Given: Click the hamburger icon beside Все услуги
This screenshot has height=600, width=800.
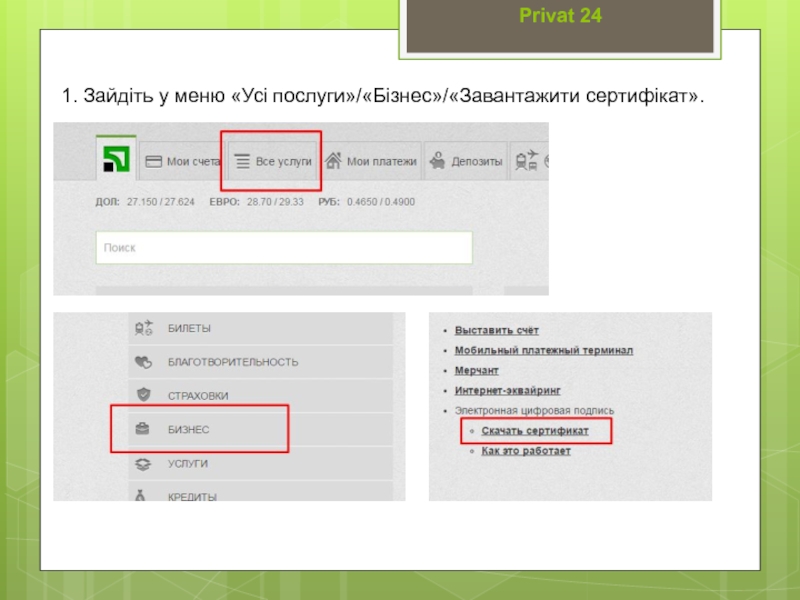Looking at the screenshot, I should click(x=242, y=161).
